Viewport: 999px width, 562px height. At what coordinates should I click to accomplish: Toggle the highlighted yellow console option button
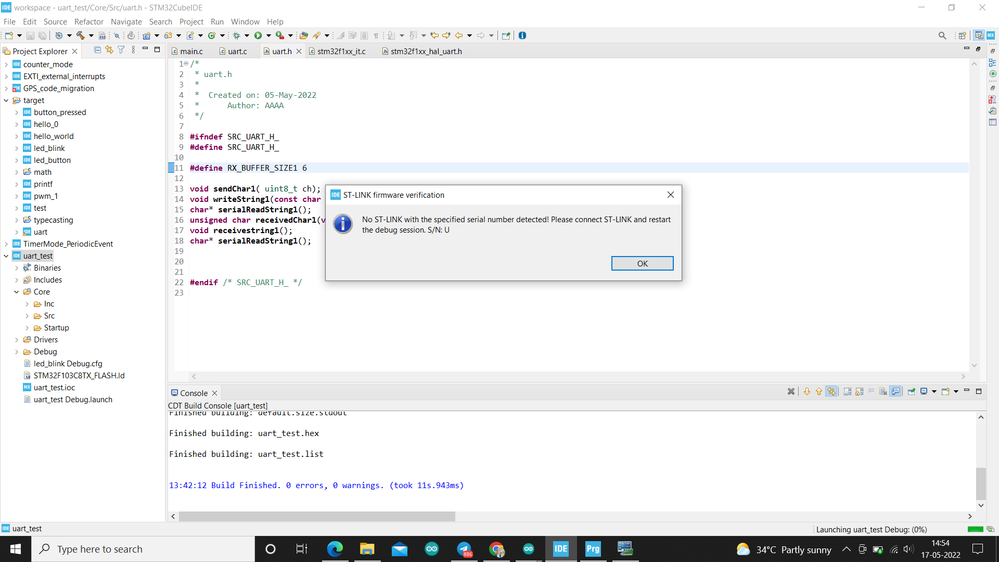click(x=831, y=391)
